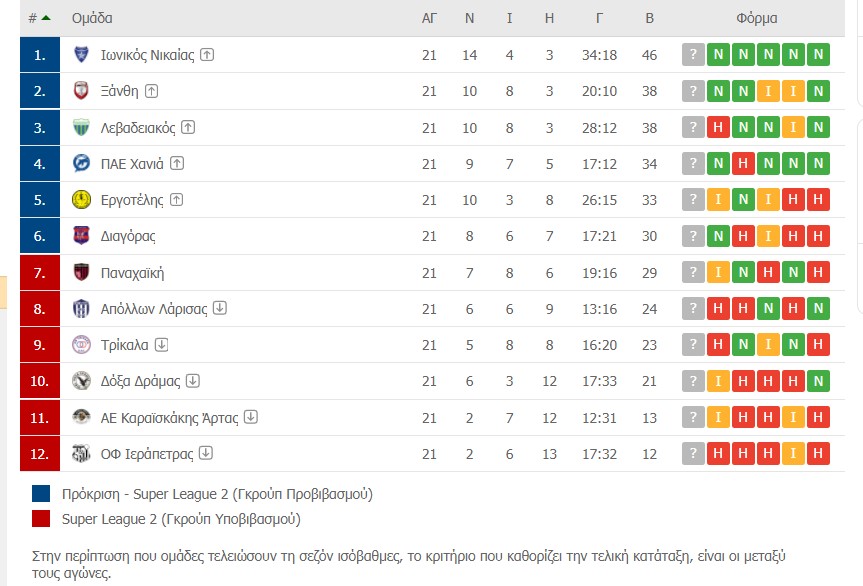Click the Ιωνικός Νικαίας team crest

click(x=82, y=55)
